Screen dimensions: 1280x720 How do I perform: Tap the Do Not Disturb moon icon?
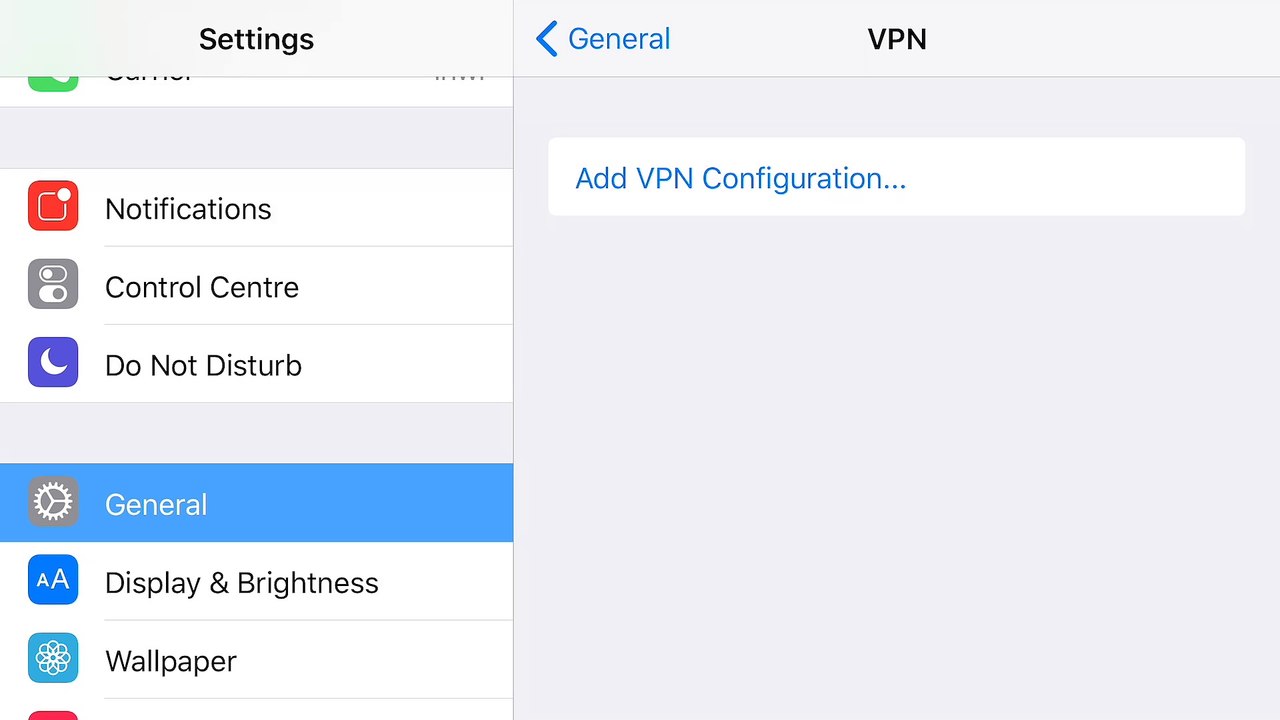[53, 363]
